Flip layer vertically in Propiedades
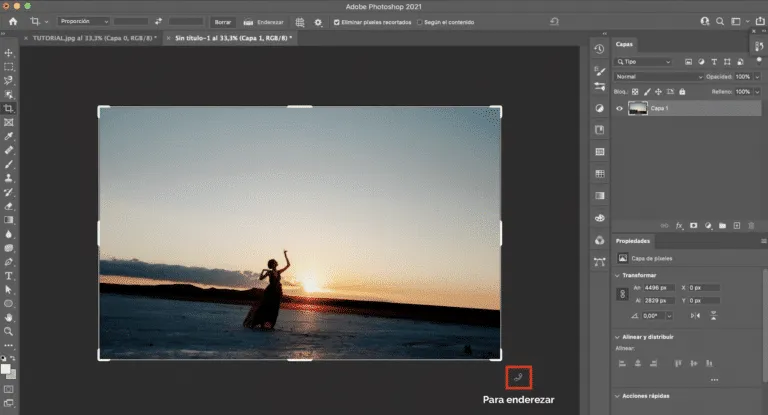This screenshot has height=415, width=768. pos(714,316)
